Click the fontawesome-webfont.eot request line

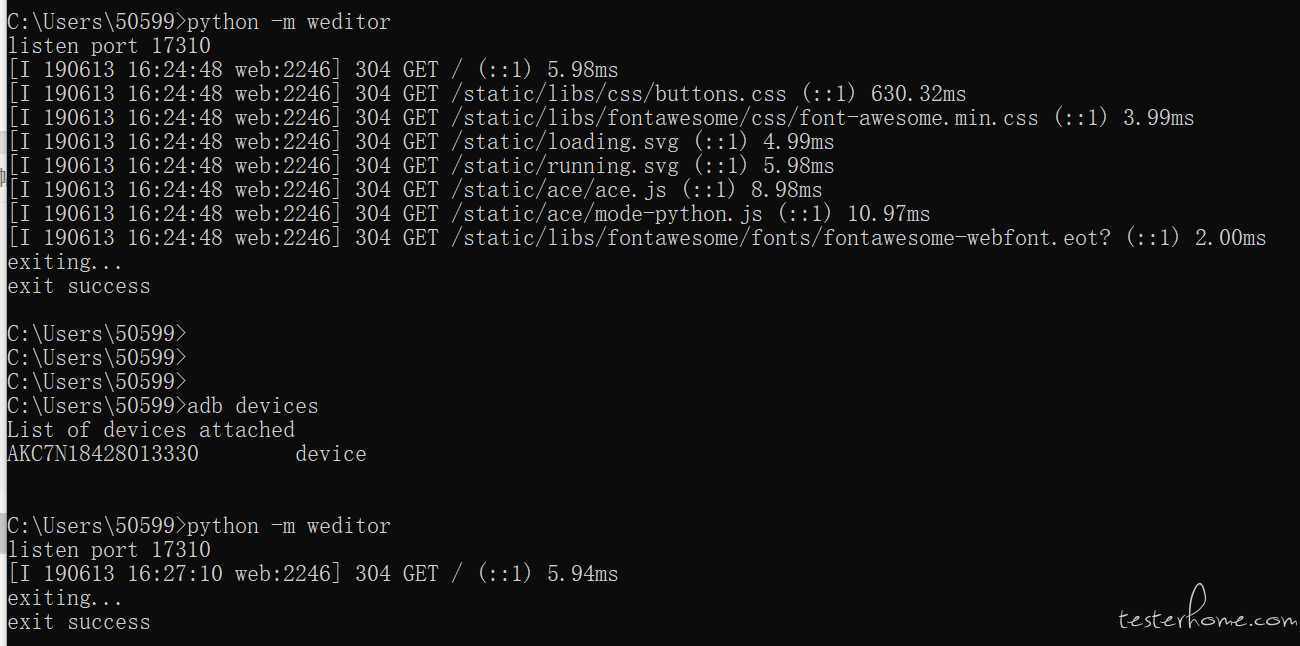(637, 238)
